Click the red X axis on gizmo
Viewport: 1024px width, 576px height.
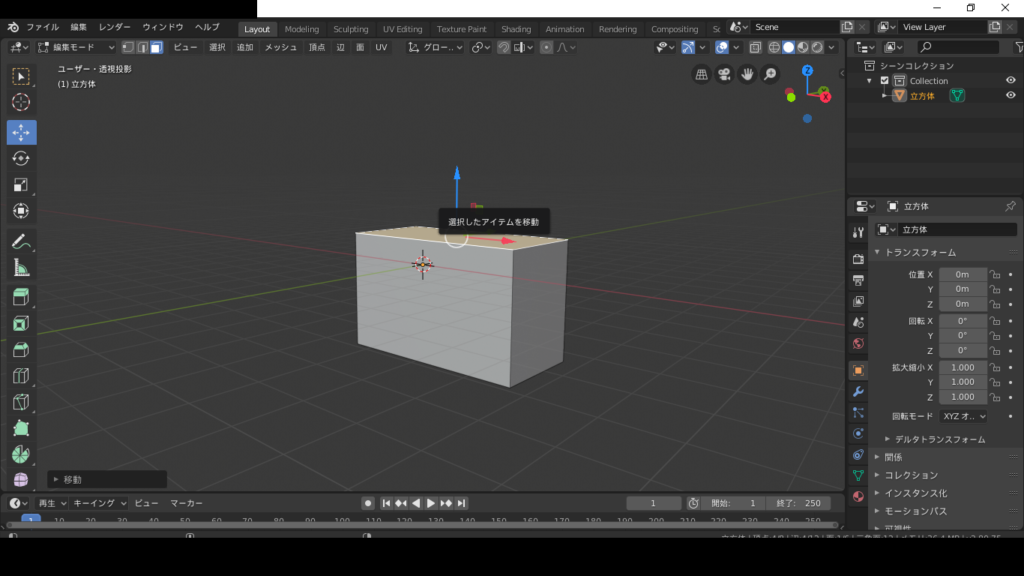pos(825,97)
